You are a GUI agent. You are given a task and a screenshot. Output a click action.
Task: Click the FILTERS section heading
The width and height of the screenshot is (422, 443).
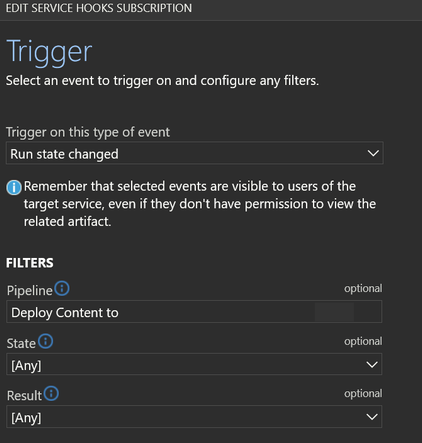tap(30, 263)
